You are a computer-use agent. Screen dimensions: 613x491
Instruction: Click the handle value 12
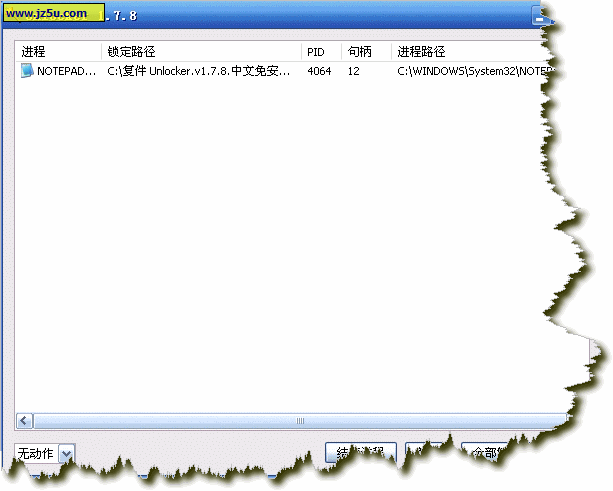(x=354, y=71)
